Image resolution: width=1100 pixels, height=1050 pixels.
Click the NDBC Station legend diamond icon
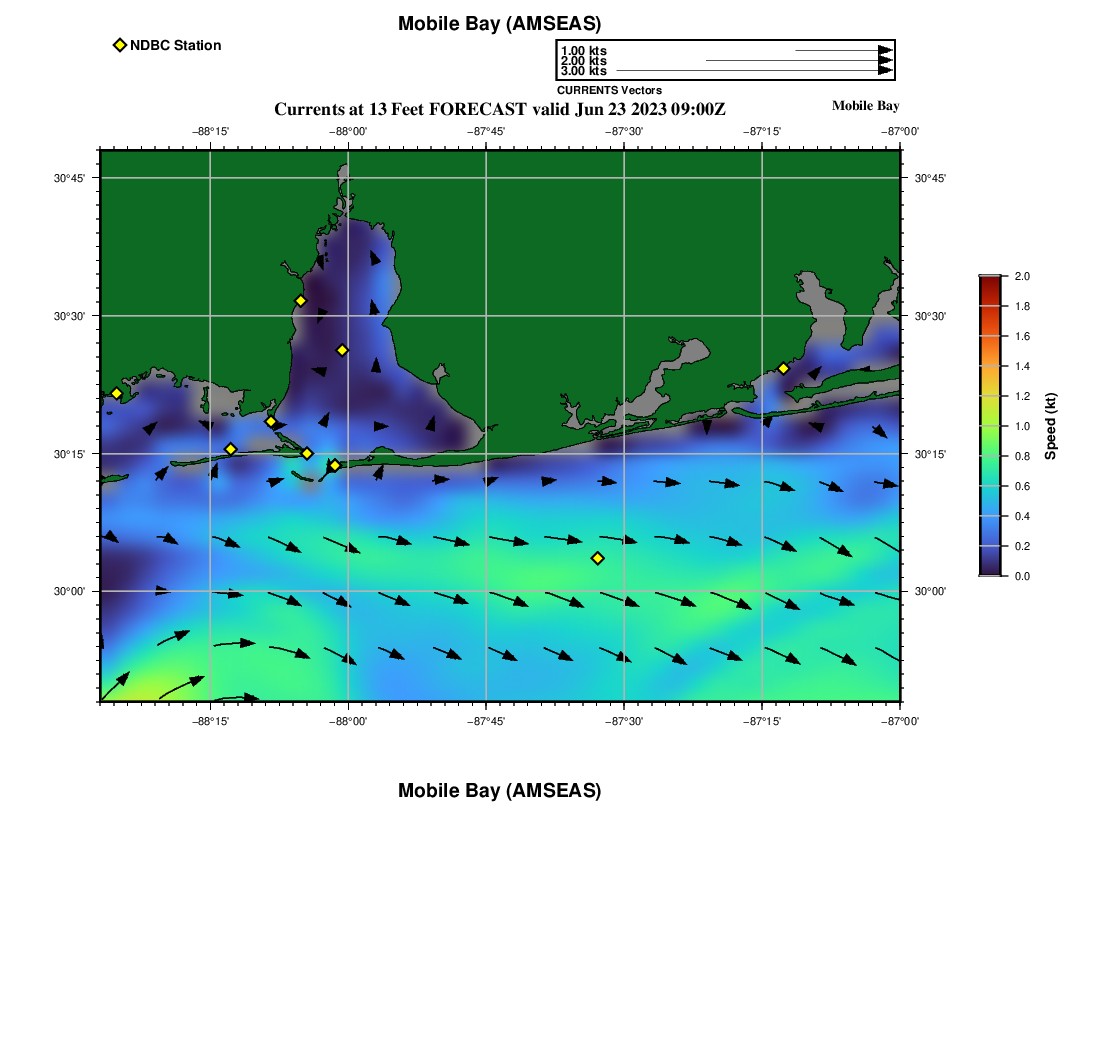pyautogui.click(x=120, y=45)
